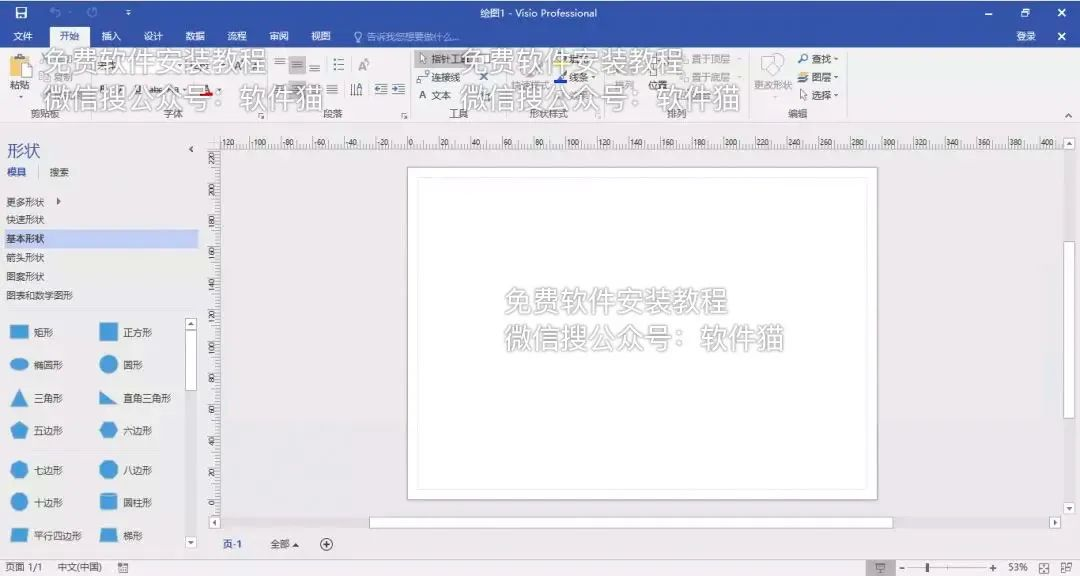Toggle bullet list in the Paragraph group
Image resolution: width=1080 pixels, height=576 pixels.
pos(338,64)
